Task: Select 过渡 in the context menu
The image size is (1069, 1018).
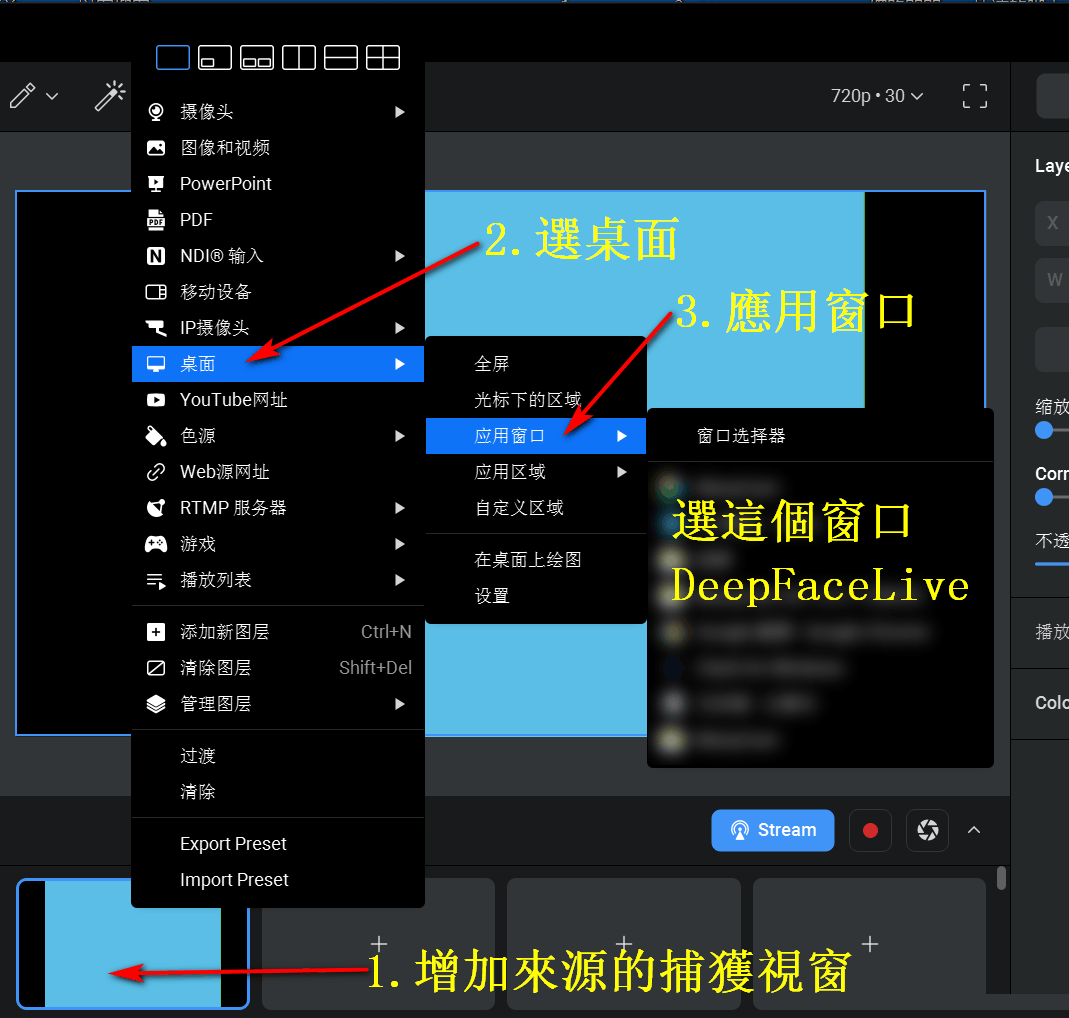Action: 277,755
